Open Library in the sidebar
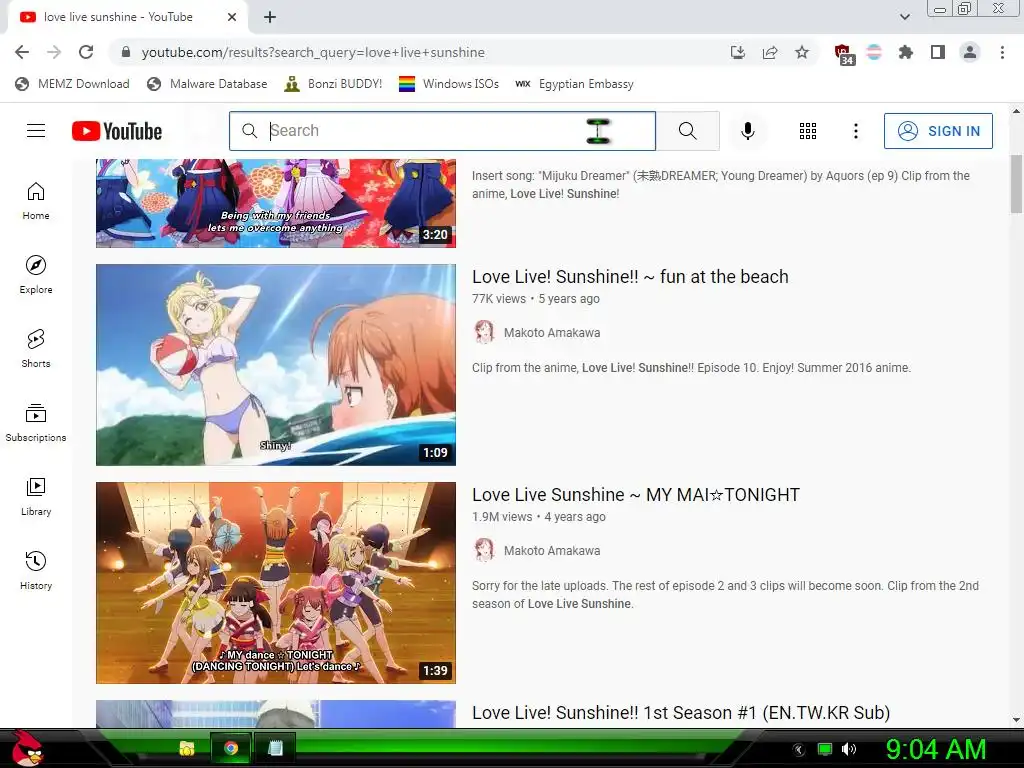This screenshot has height=768, width=1024. (36, 496)
